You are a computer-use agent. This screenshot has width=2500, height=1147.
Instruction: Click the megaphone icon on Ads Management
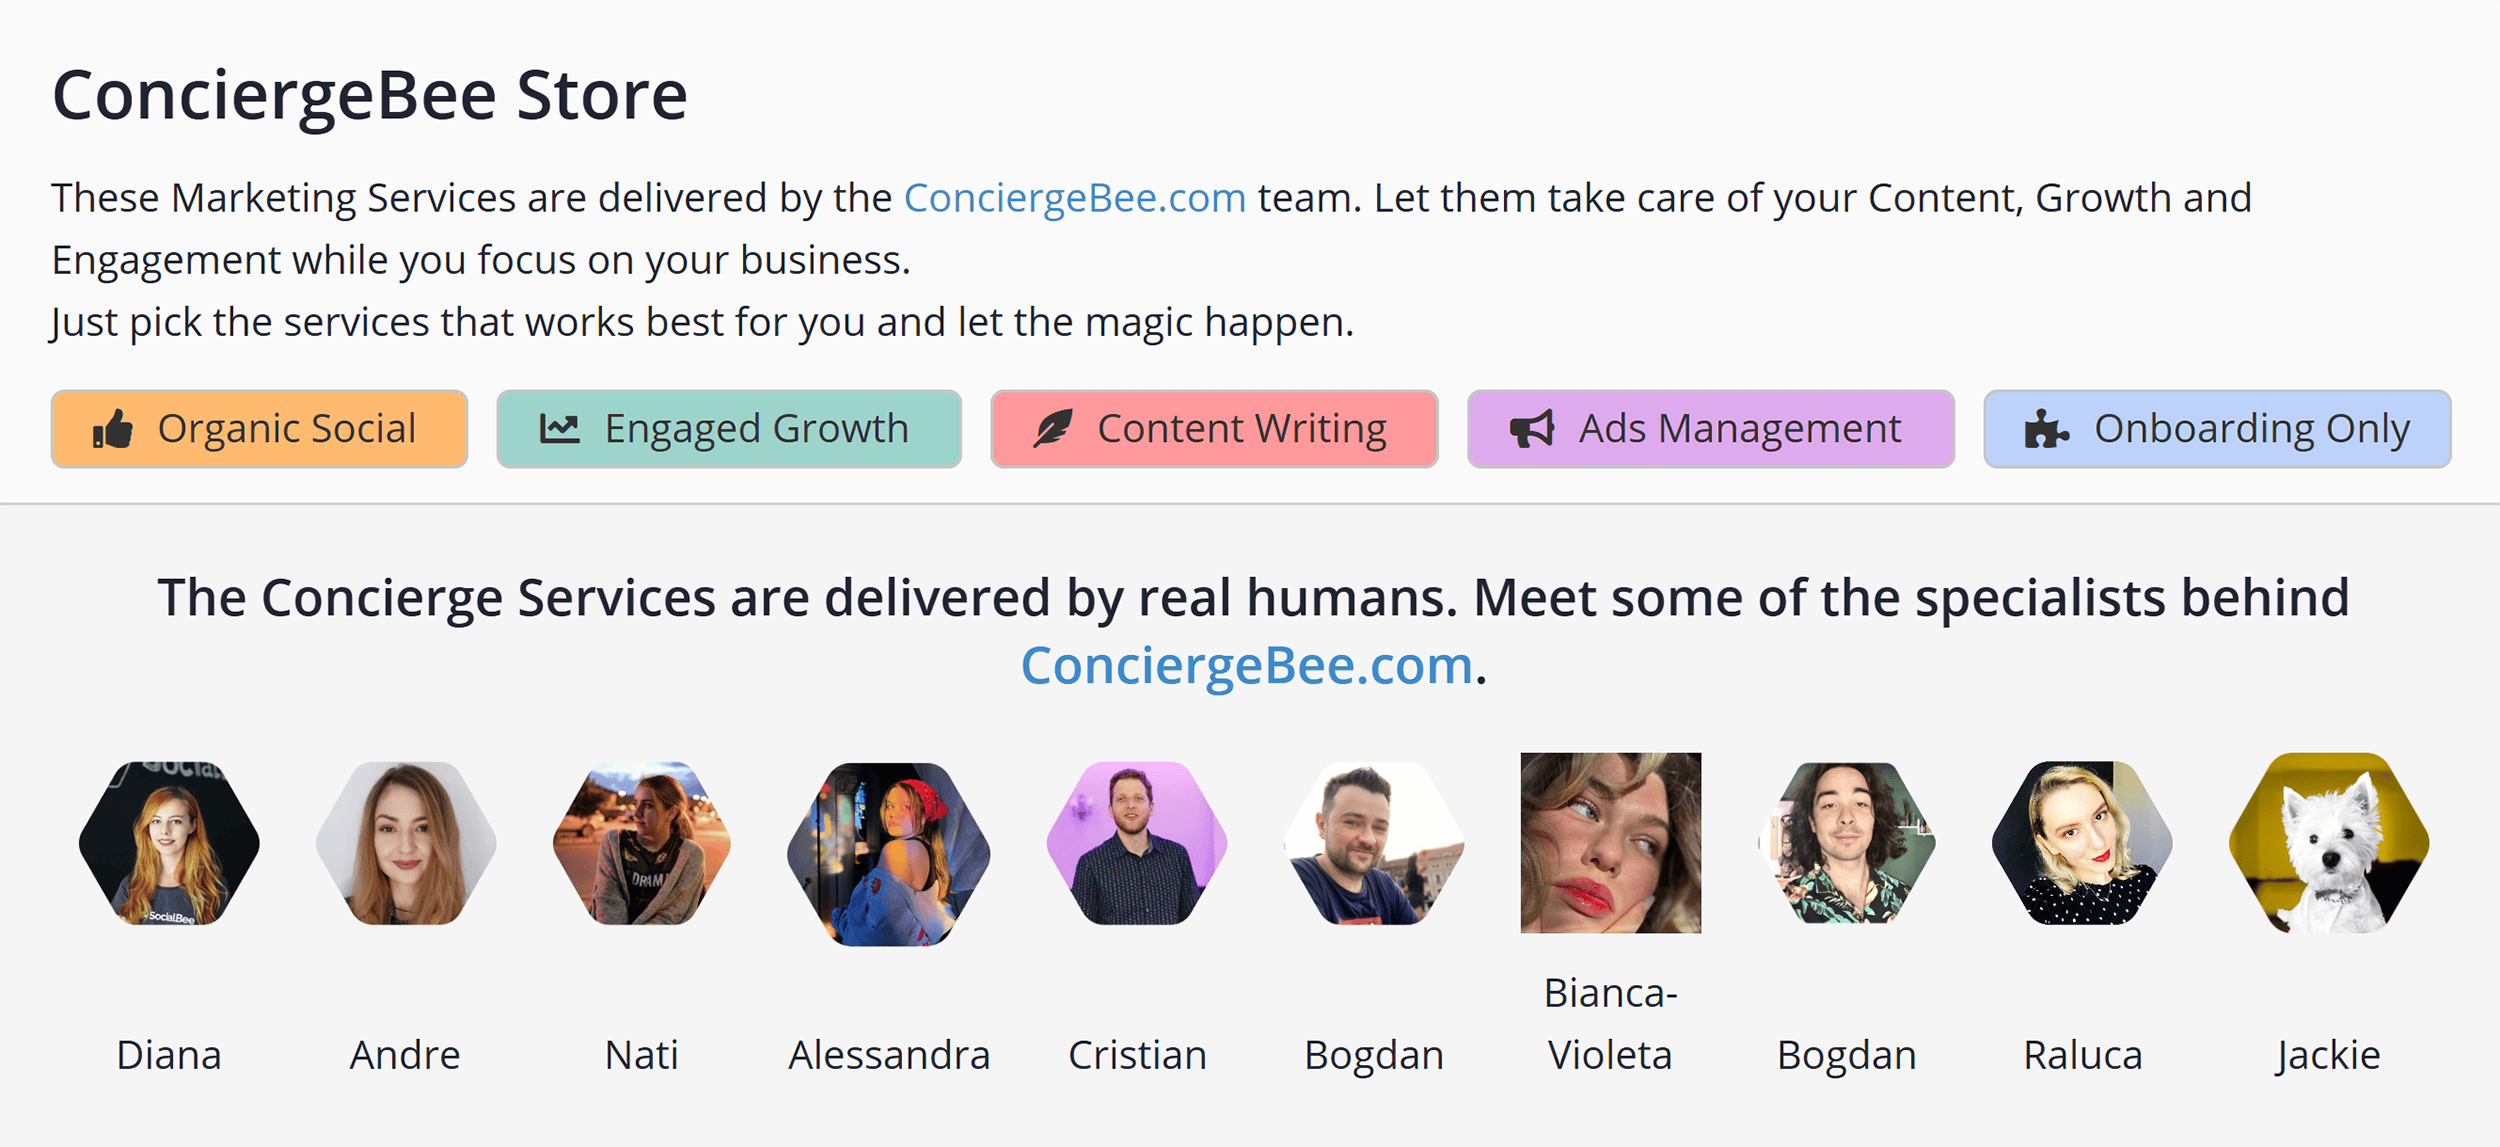point(1532,428)
